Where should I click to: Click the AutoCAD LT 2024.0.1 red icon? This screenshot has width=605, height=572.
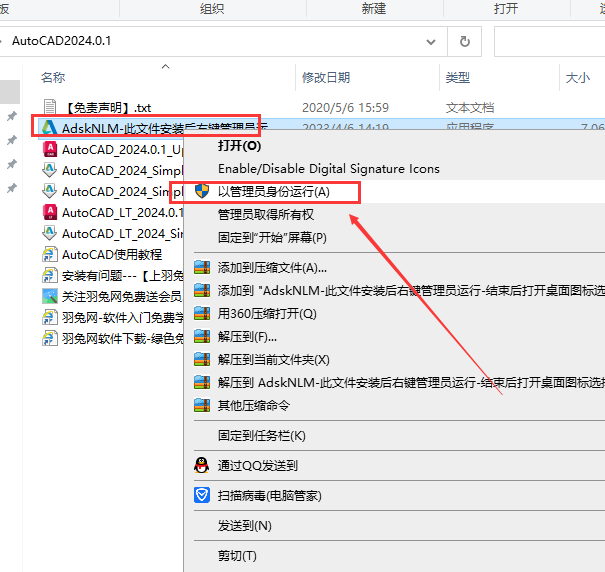tap(50, 212)
